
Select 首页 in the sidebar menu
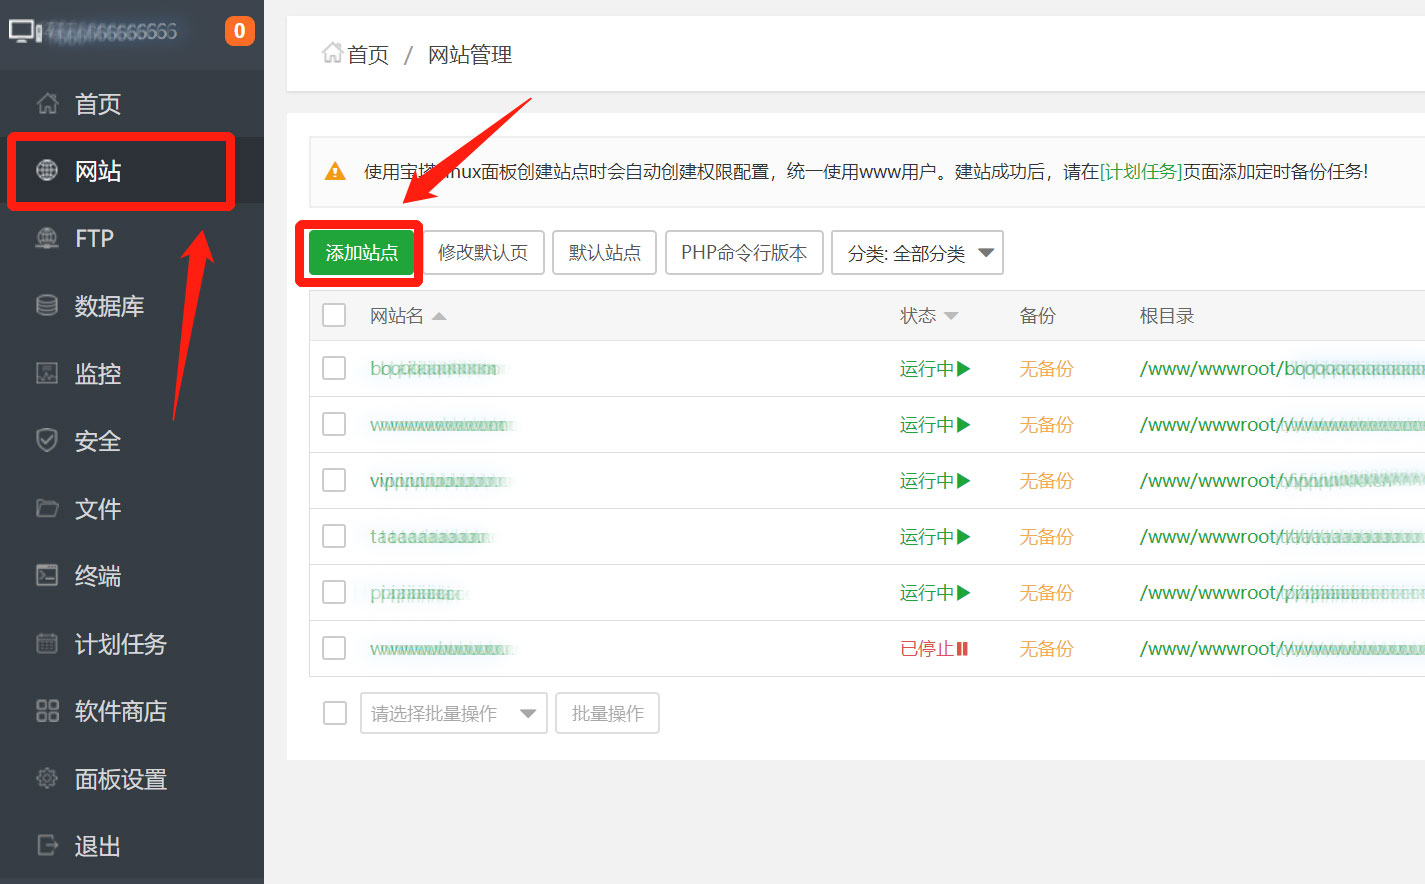coord(97,103)
